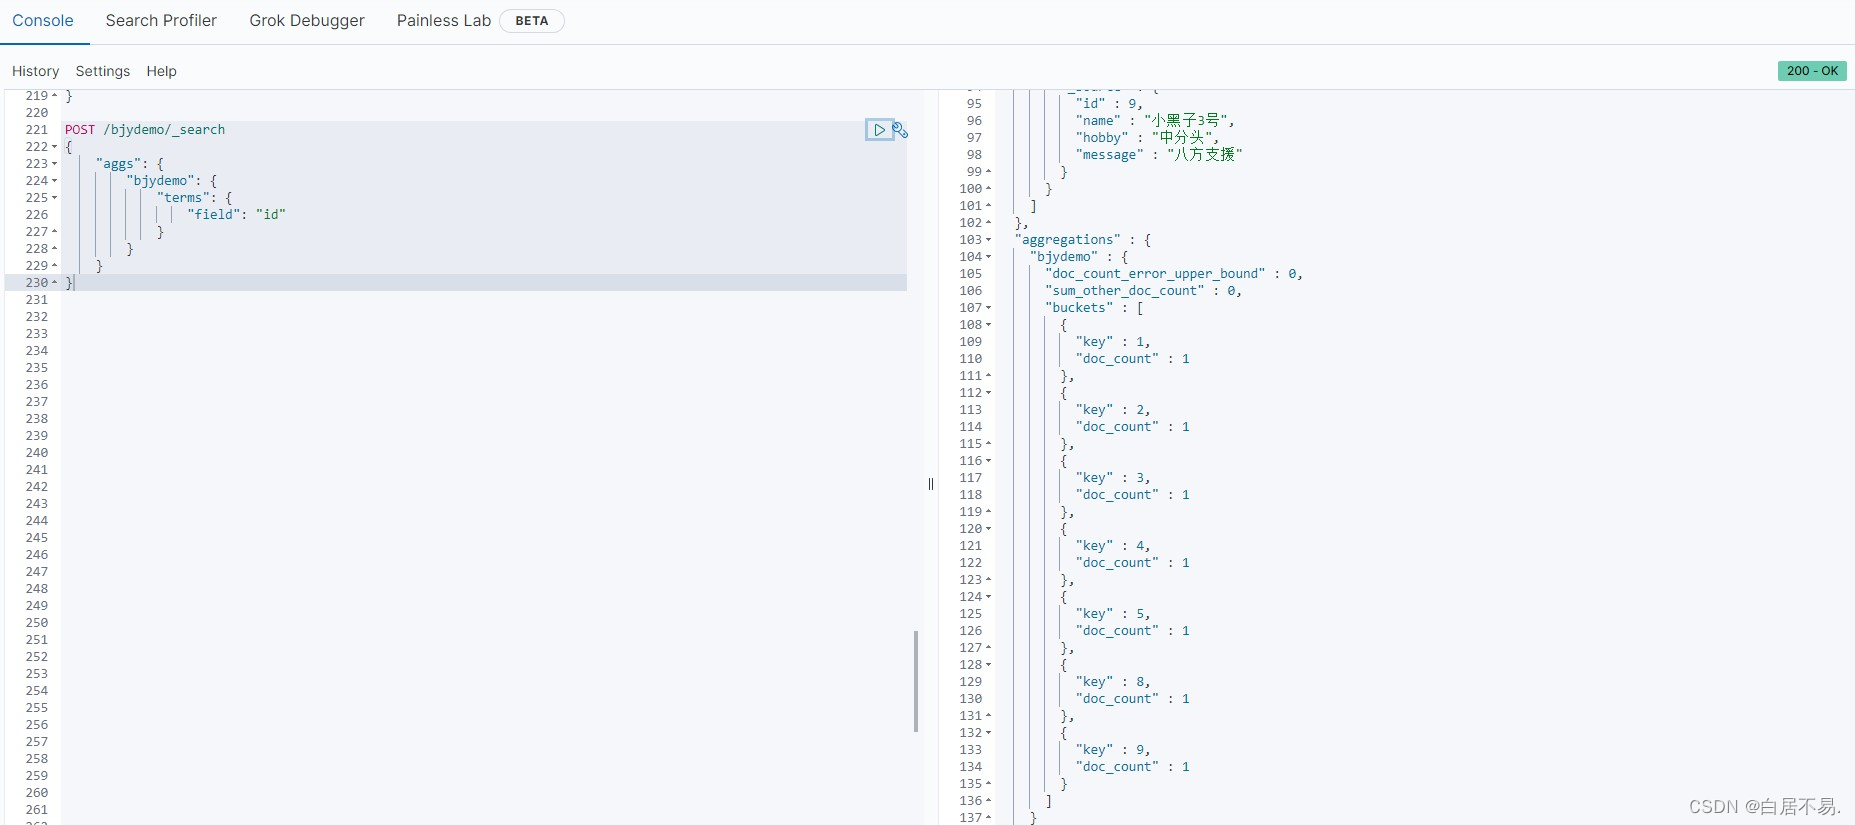Viewport: 1855px width, 825px height.
Task: Collapse the terms block at line 225
Action: [55, 198]
